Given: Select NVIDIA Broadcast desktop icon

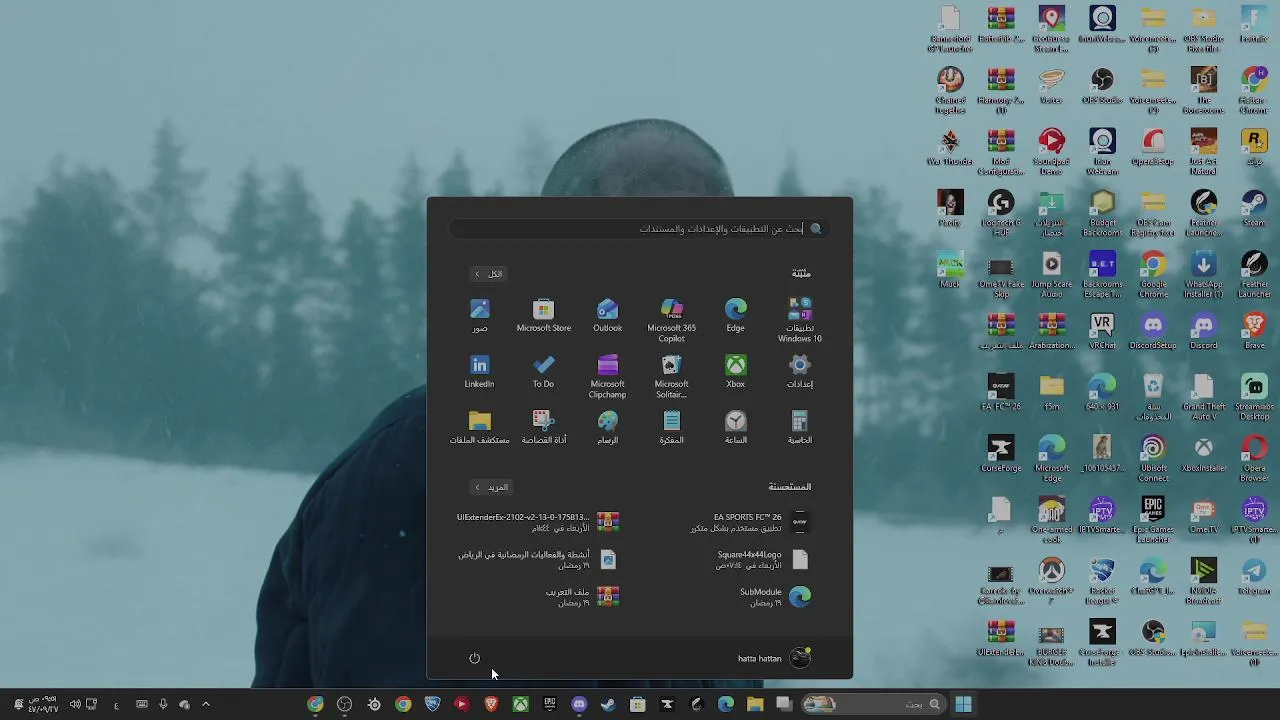Looking at the screenshot, I should [1204, 580].
